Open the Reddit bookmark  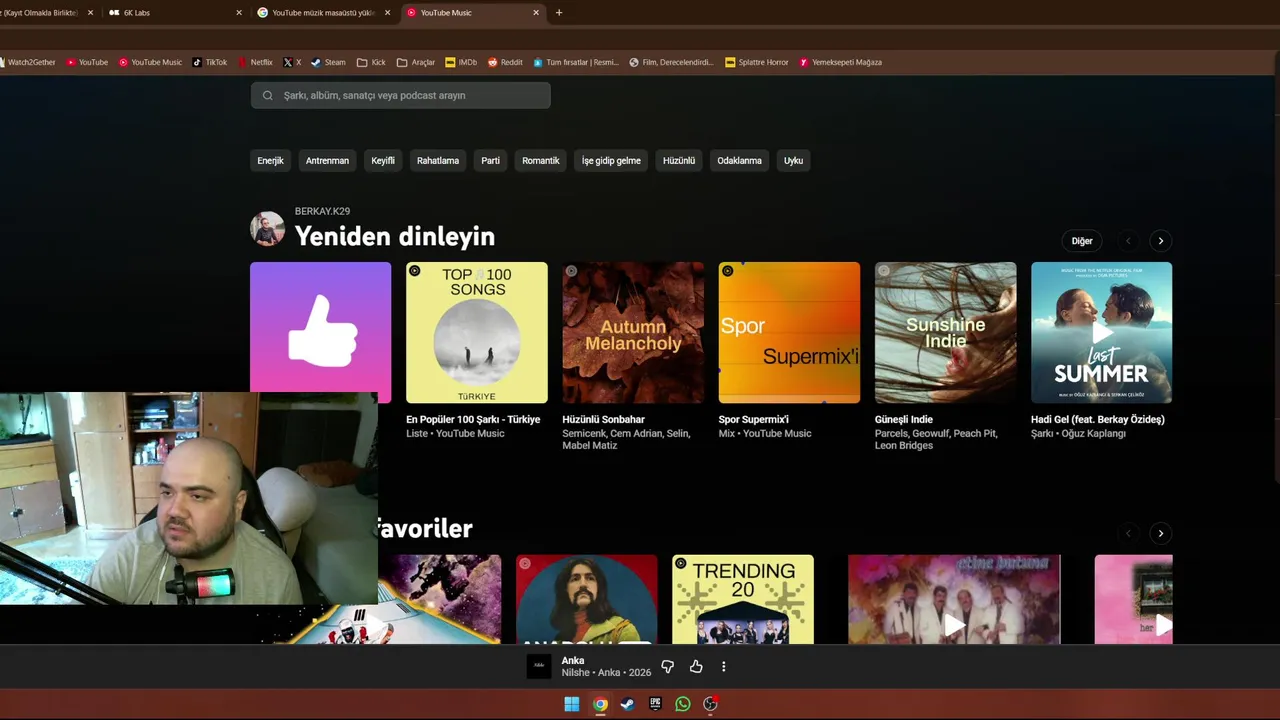coord(505,62)
